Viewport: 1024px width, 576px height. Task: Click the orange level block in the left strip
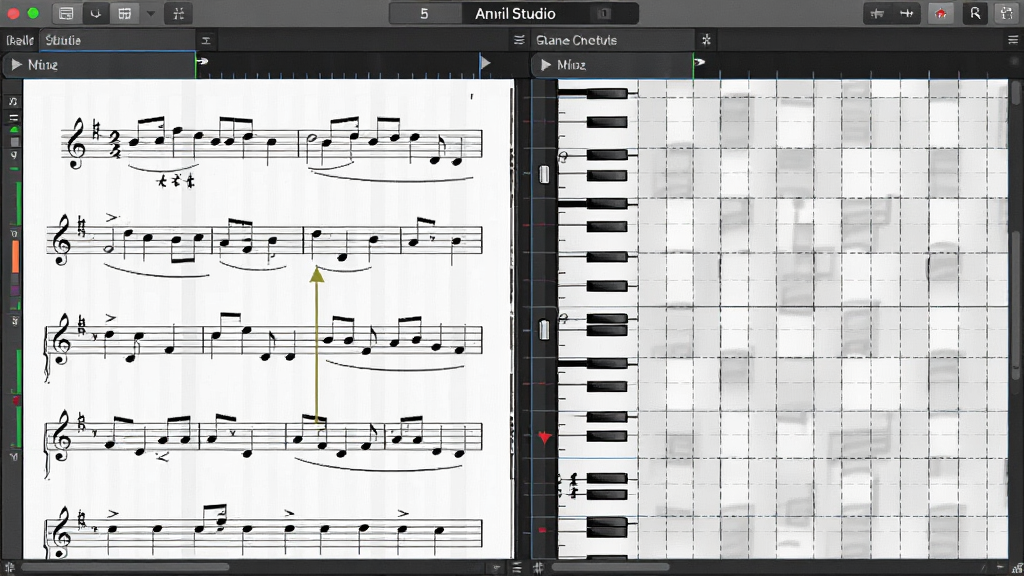click(15, 255)
